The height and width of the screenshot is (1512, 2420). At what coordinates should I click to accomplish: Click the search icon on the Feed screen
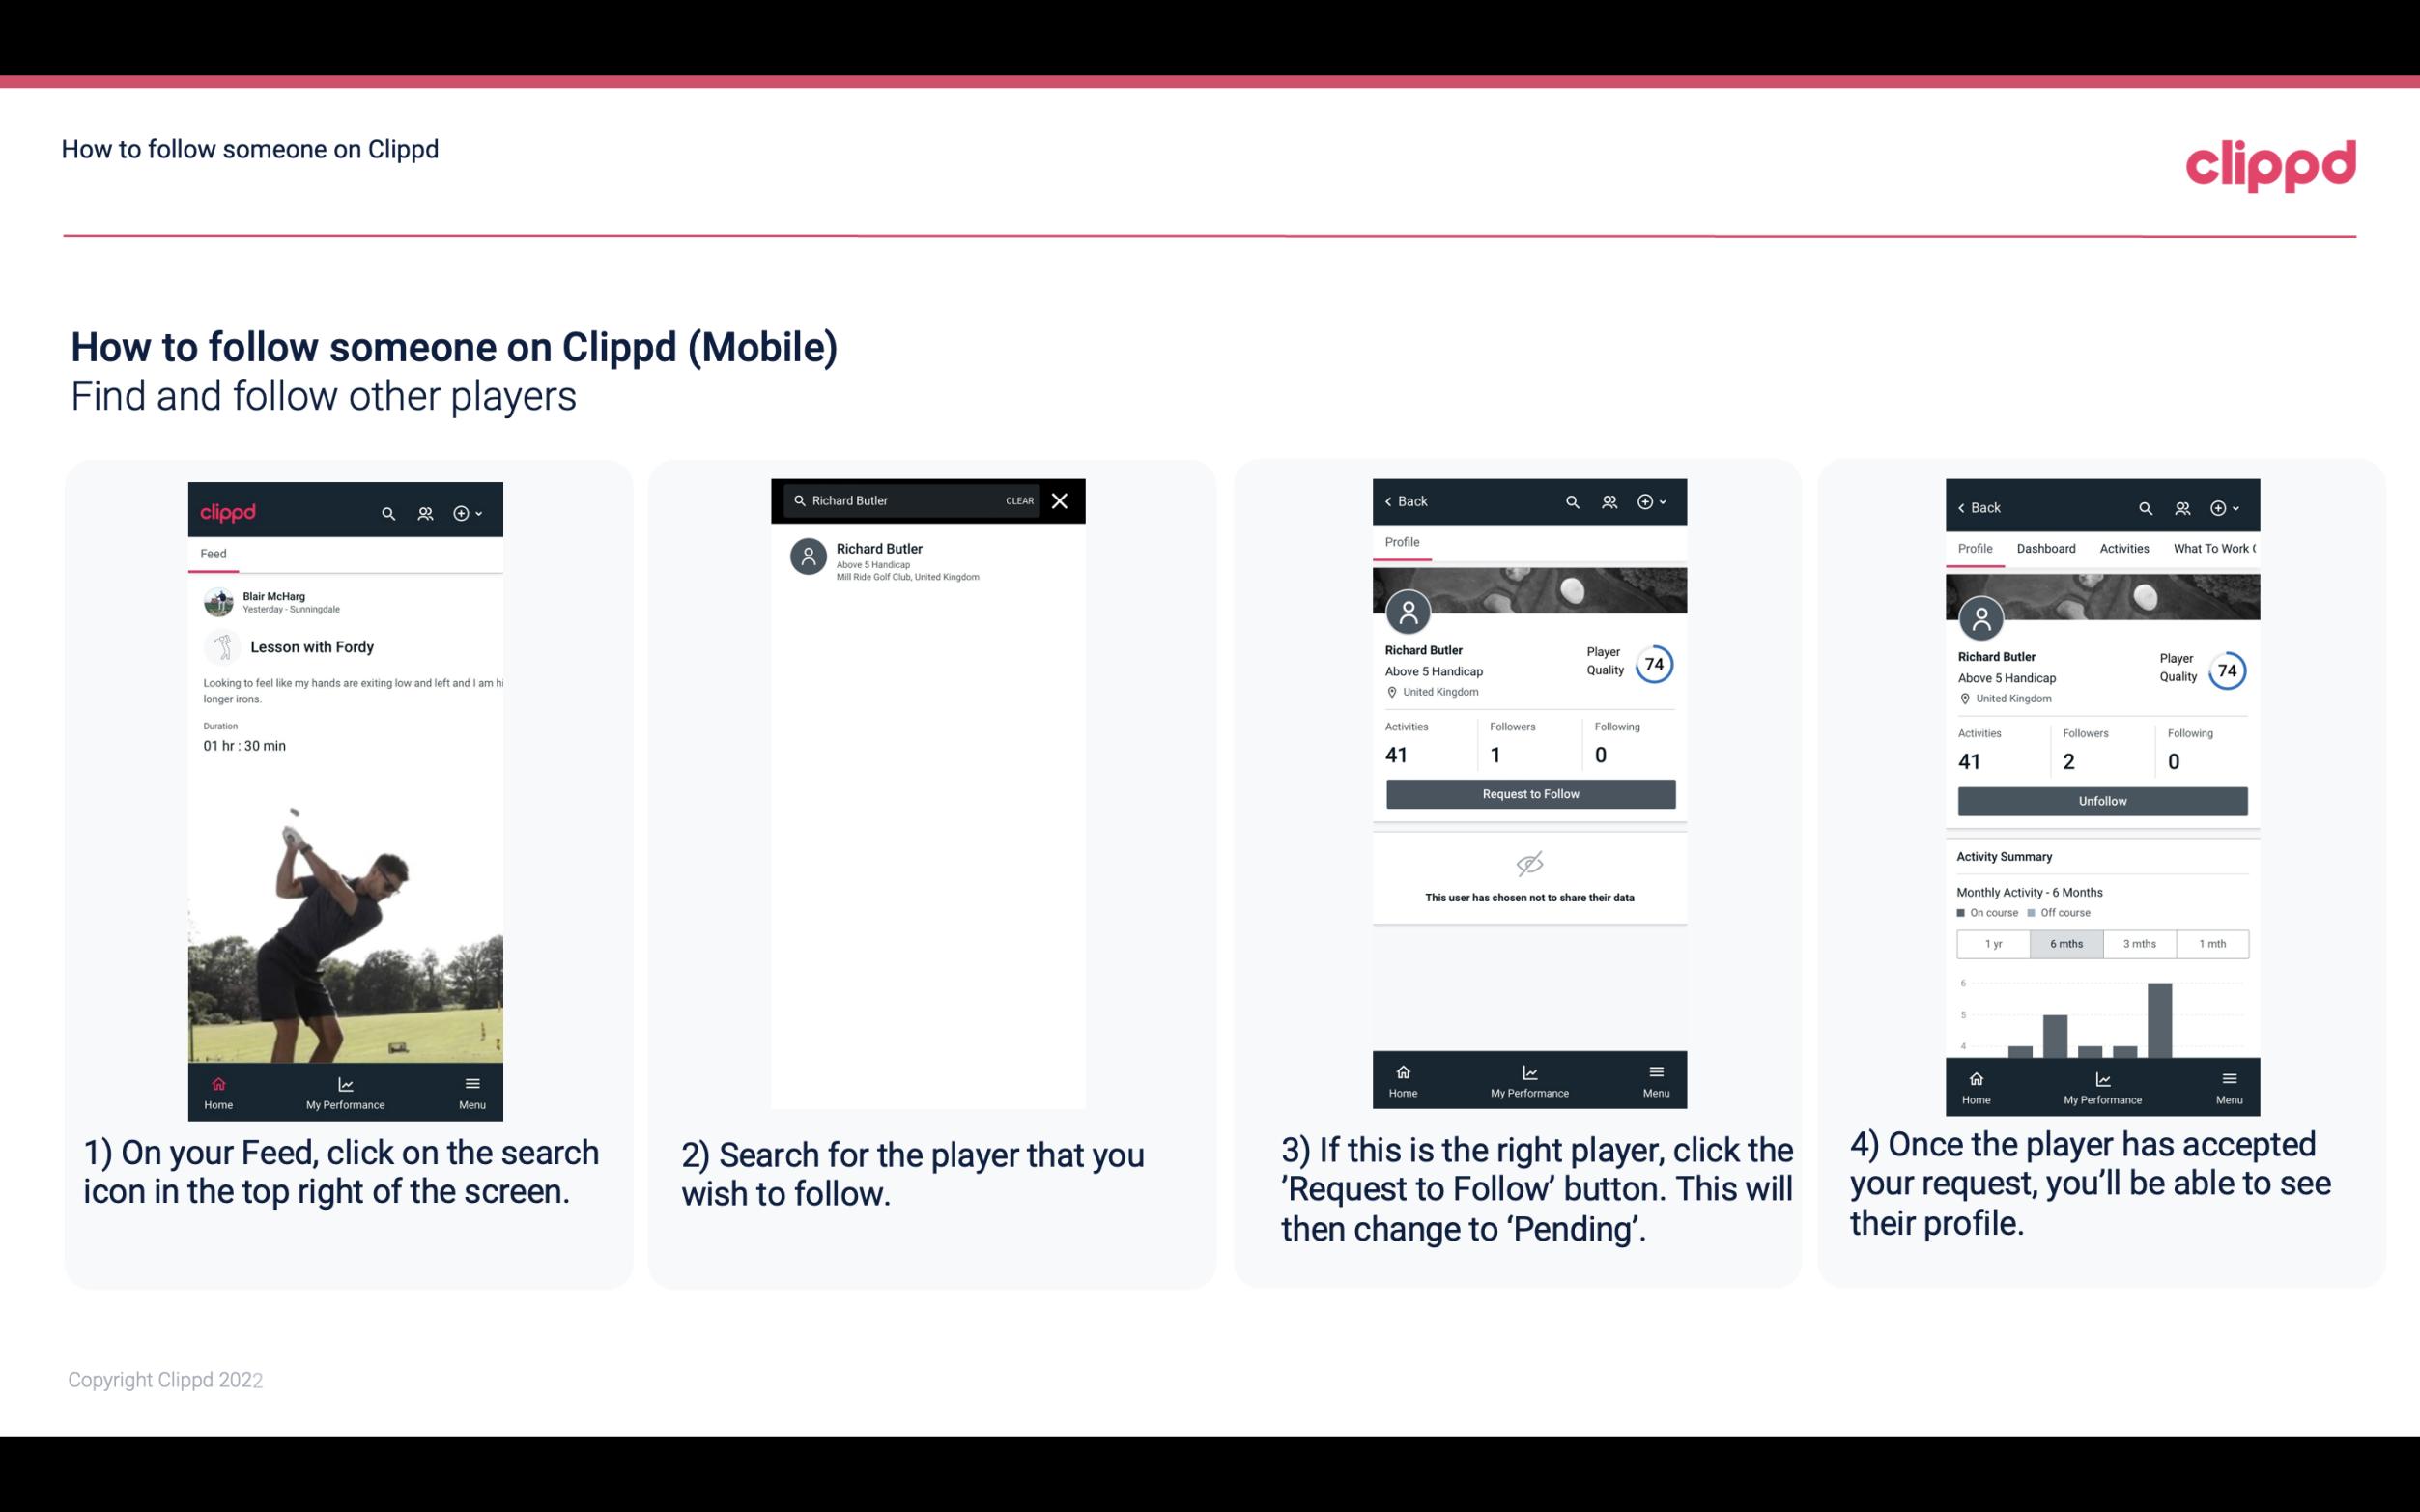[386, 512]
